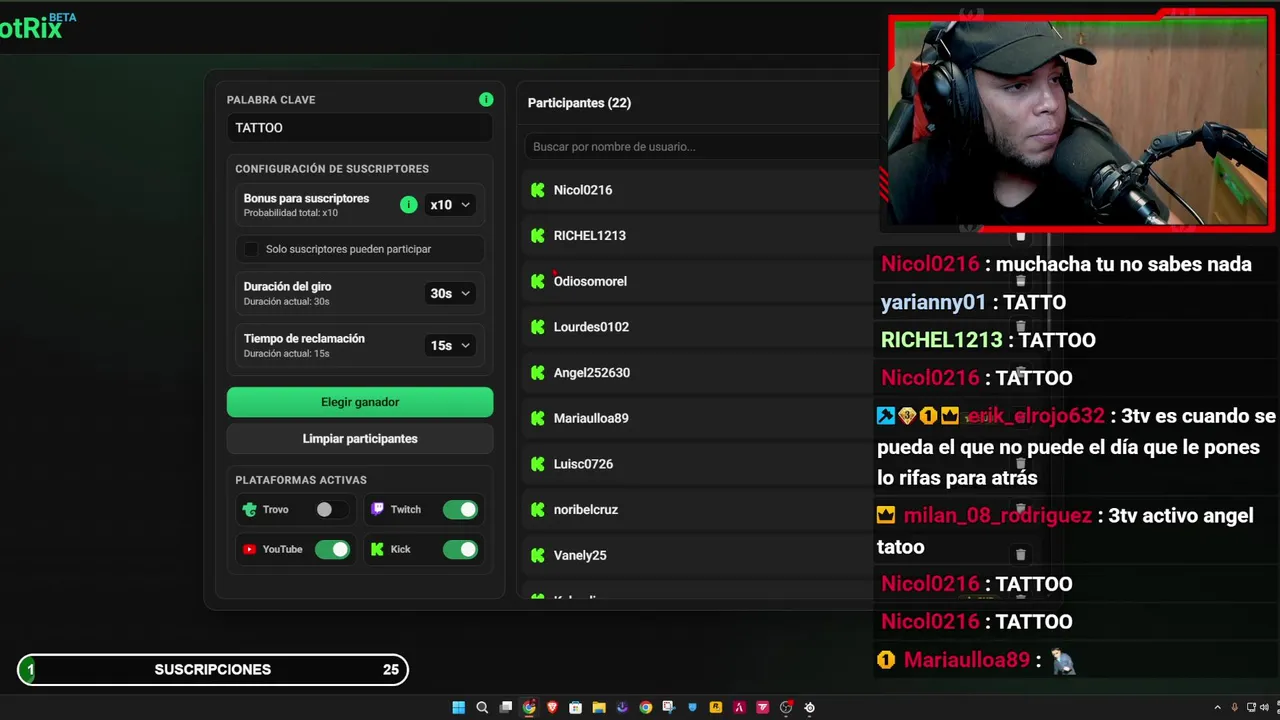Open the 15s Tiempo de reclamación dropdown
1280x720 pixels.
pos(450,345)
